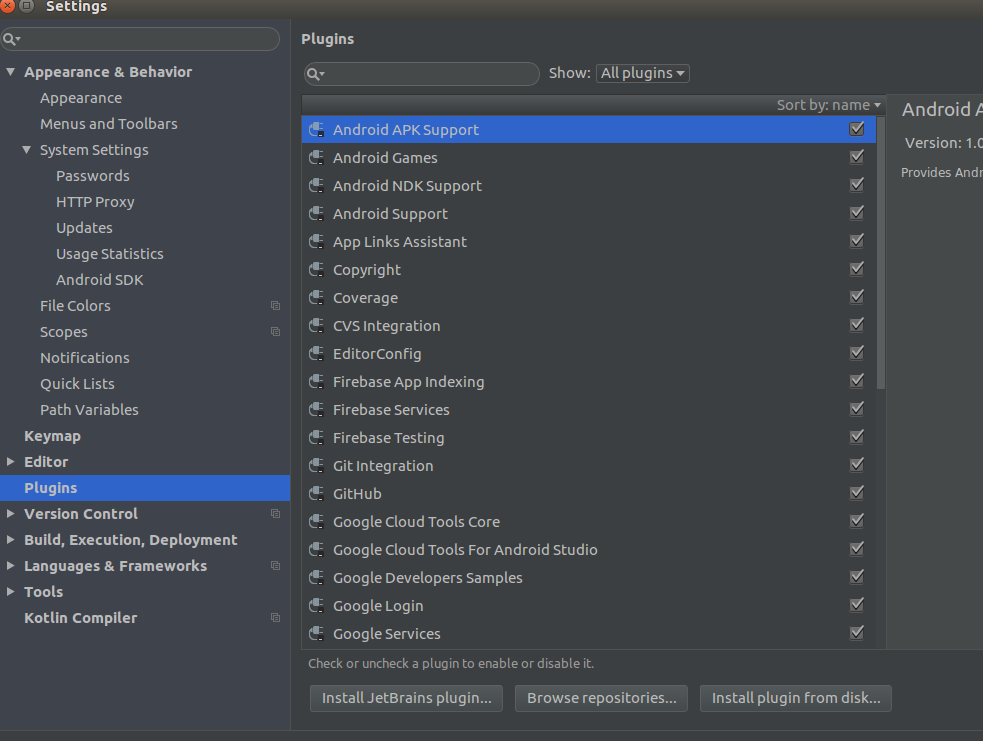This screenshot has height=741, width=983.
Task: Click the plugin icon beside Copyright
Action: (317, 270)
